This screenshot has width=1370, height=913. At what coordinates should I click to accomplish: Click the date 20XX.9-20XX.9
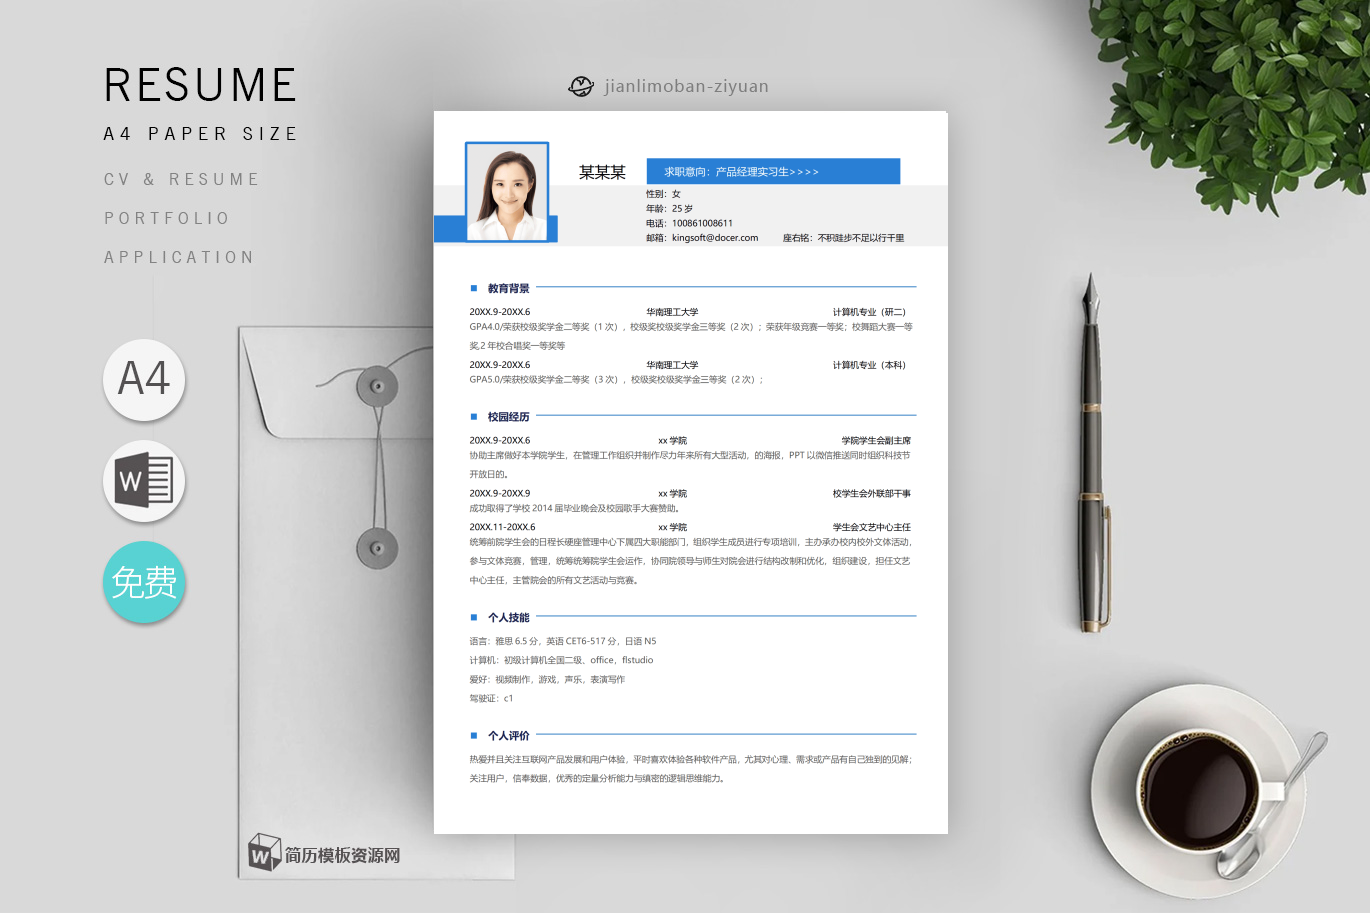[x=500, y=493]
